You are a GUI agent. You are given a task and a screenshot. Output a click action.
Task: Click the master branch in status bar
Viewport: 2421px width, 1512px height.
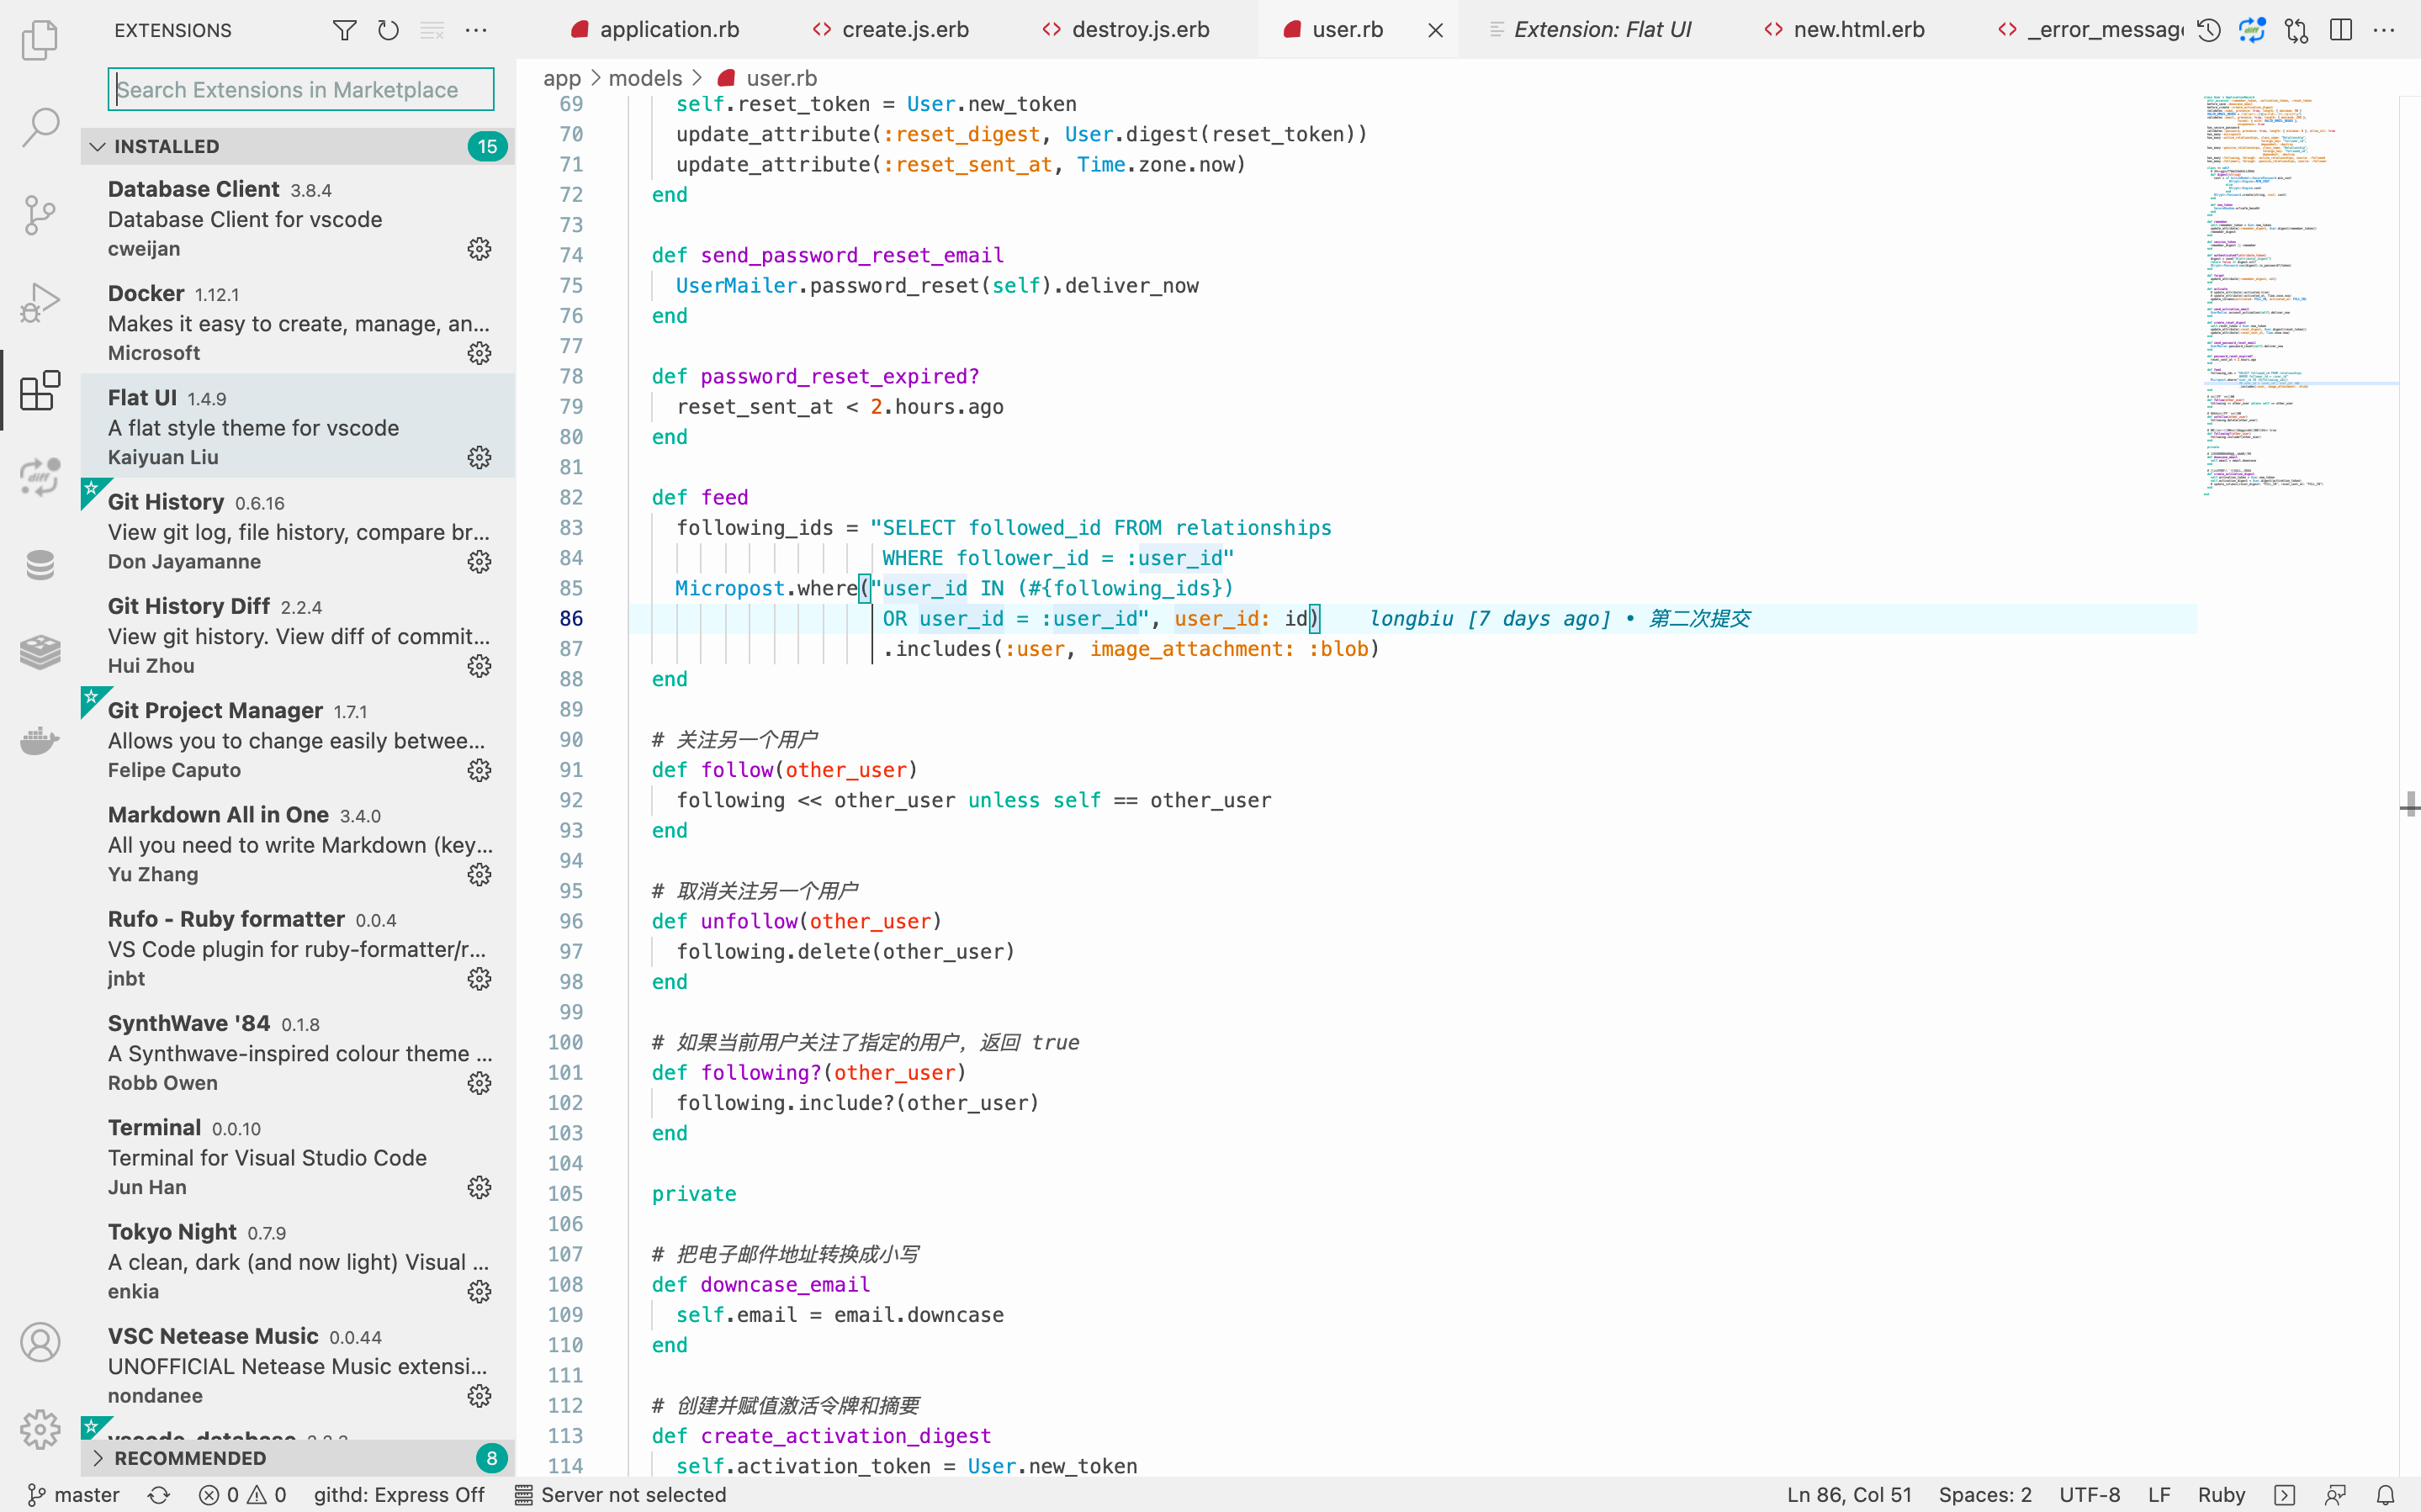(x=74, y=1495)
